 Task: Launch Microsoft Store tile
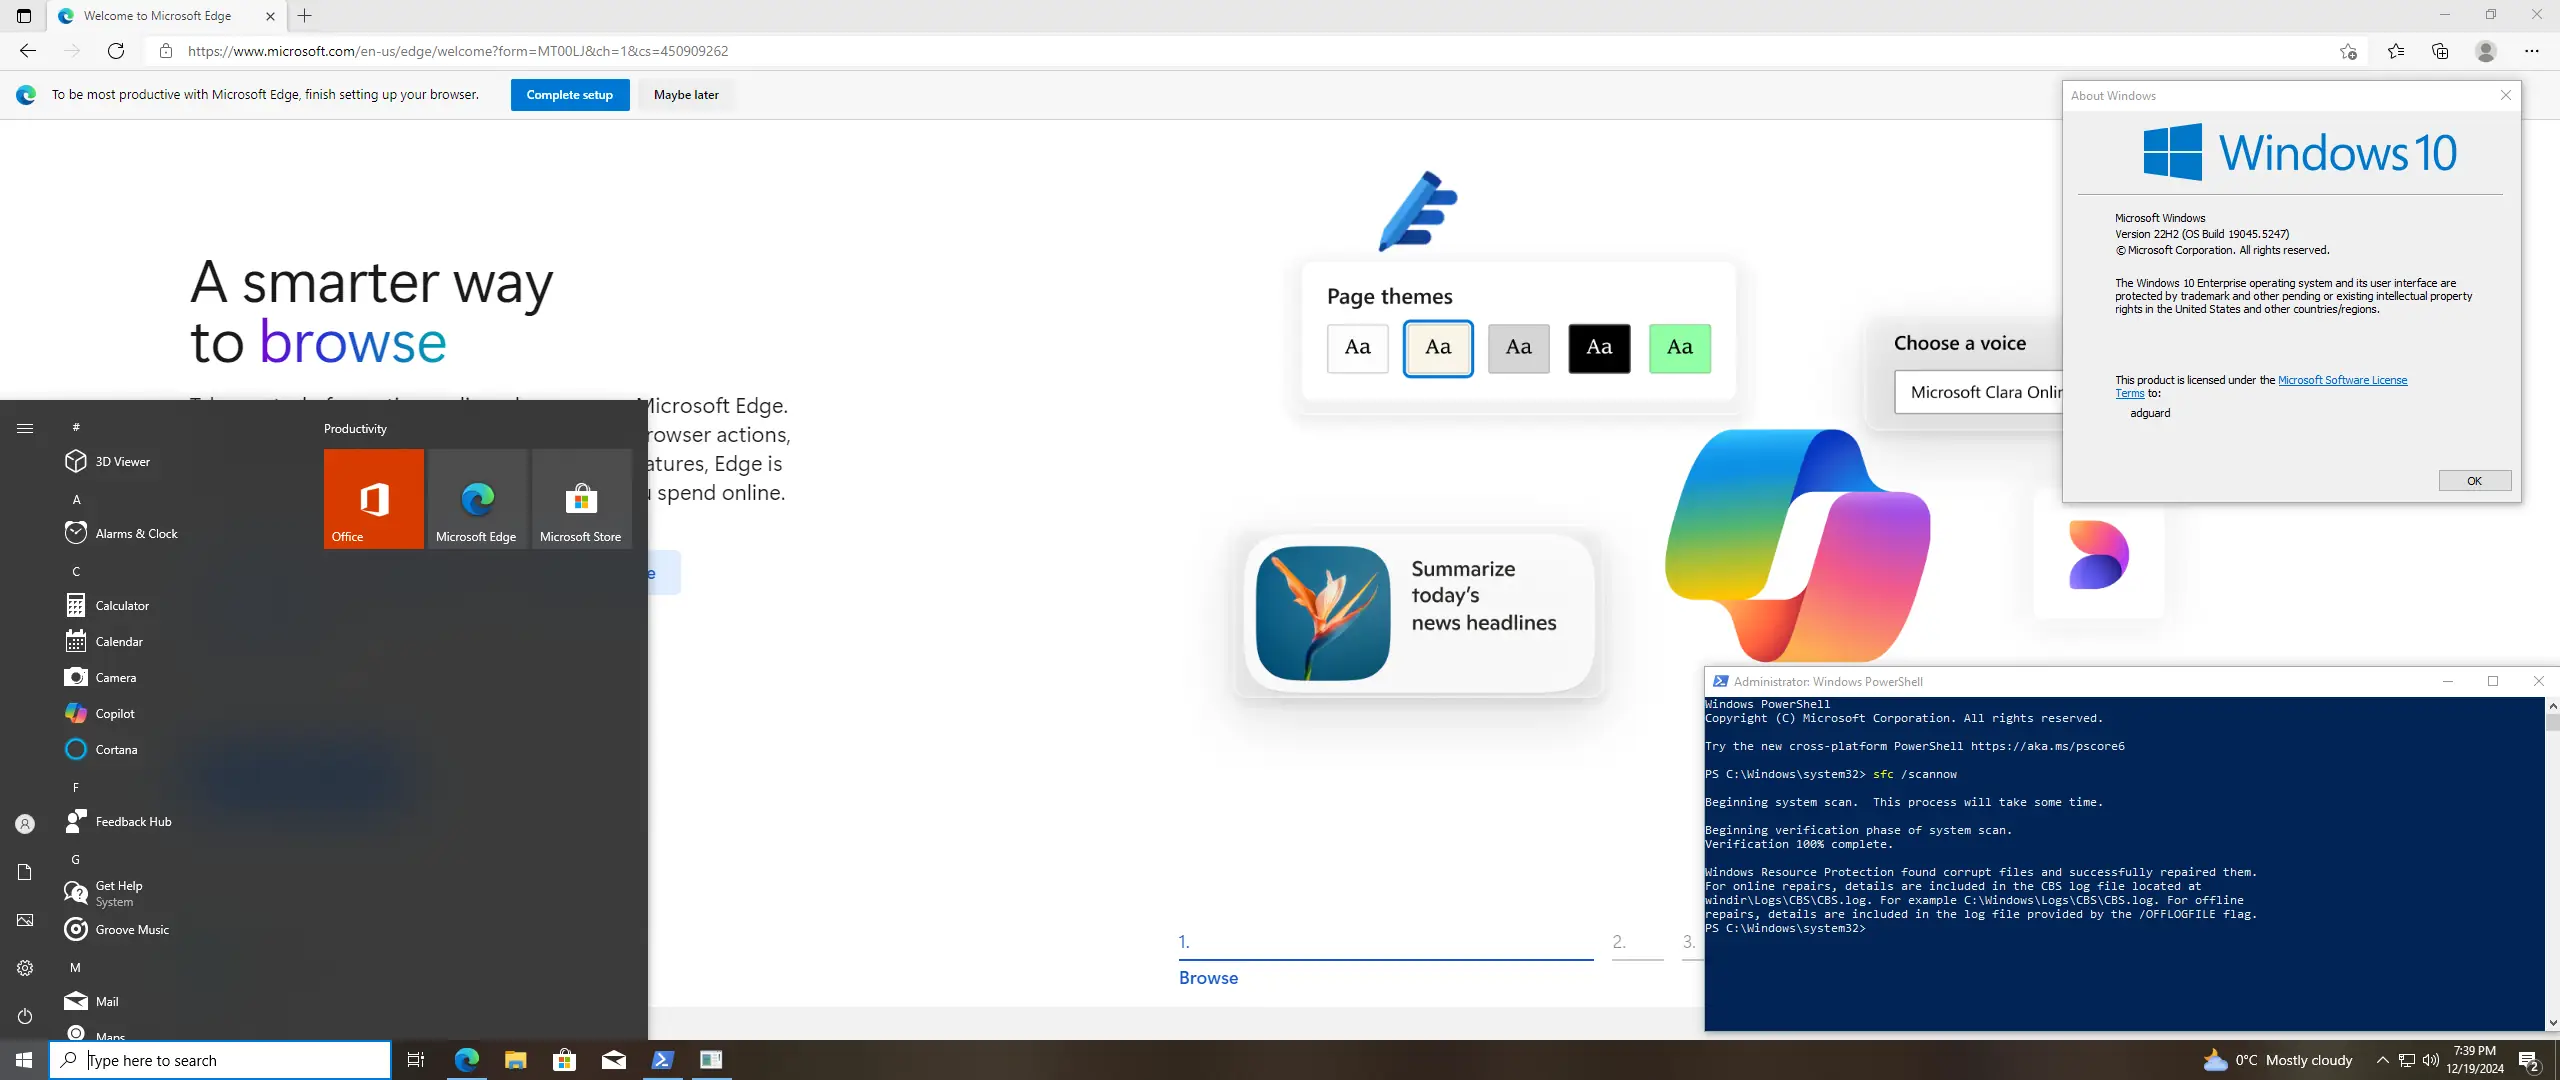point(581,498)
